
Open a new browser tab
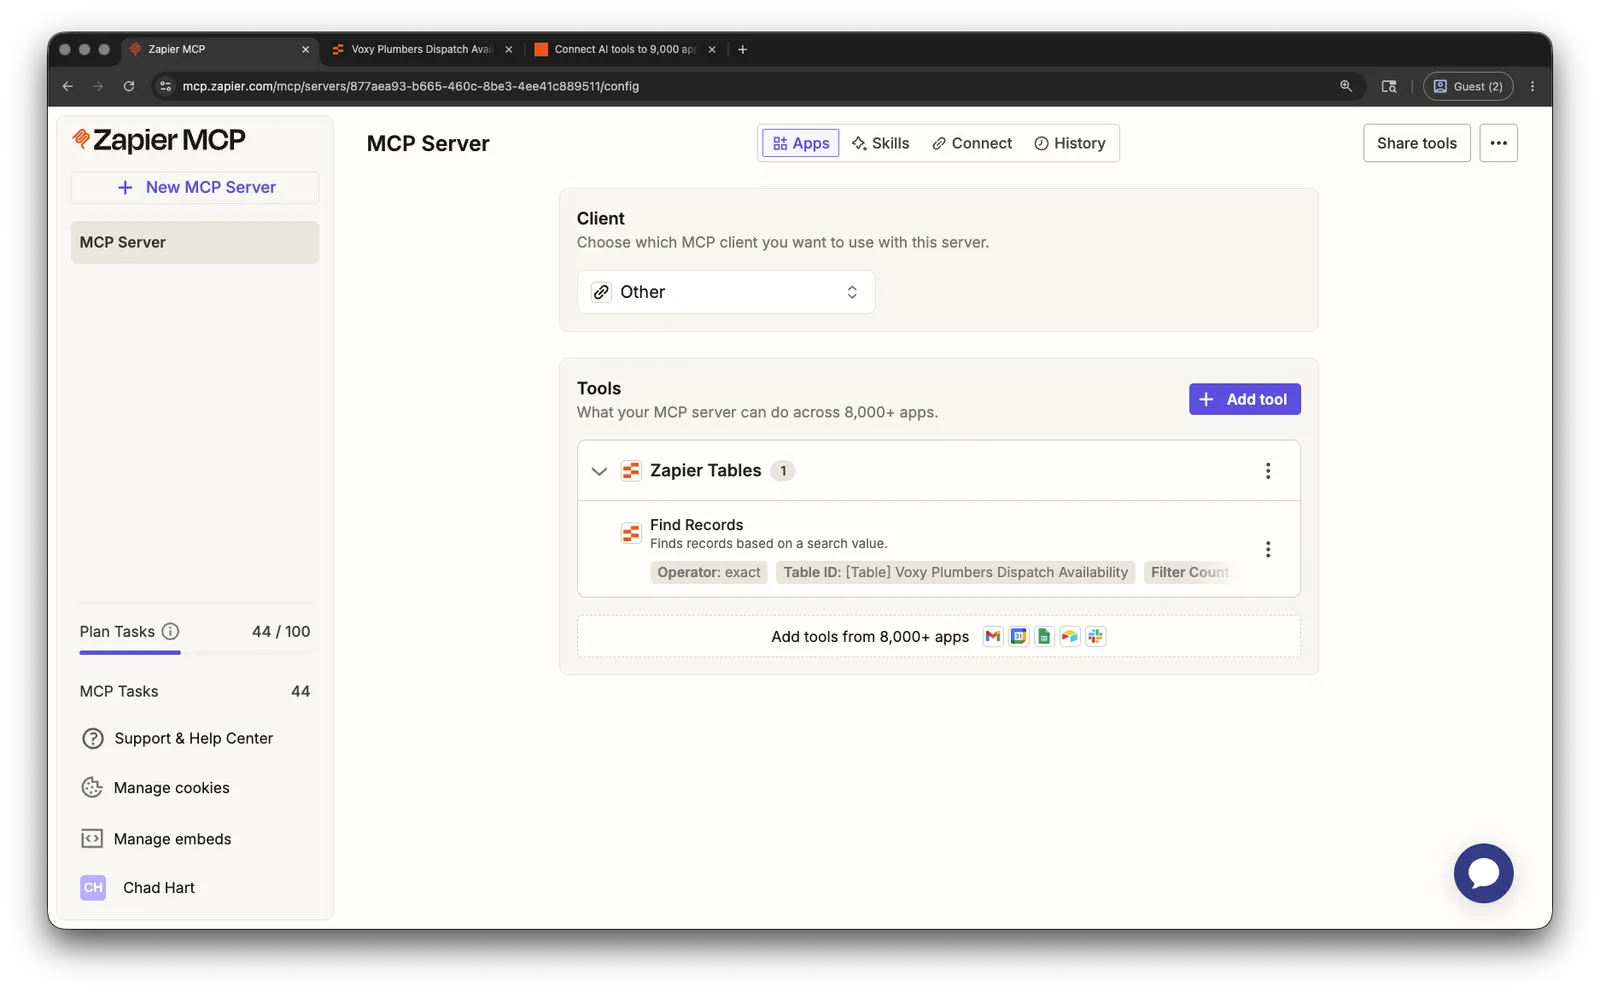742,49
